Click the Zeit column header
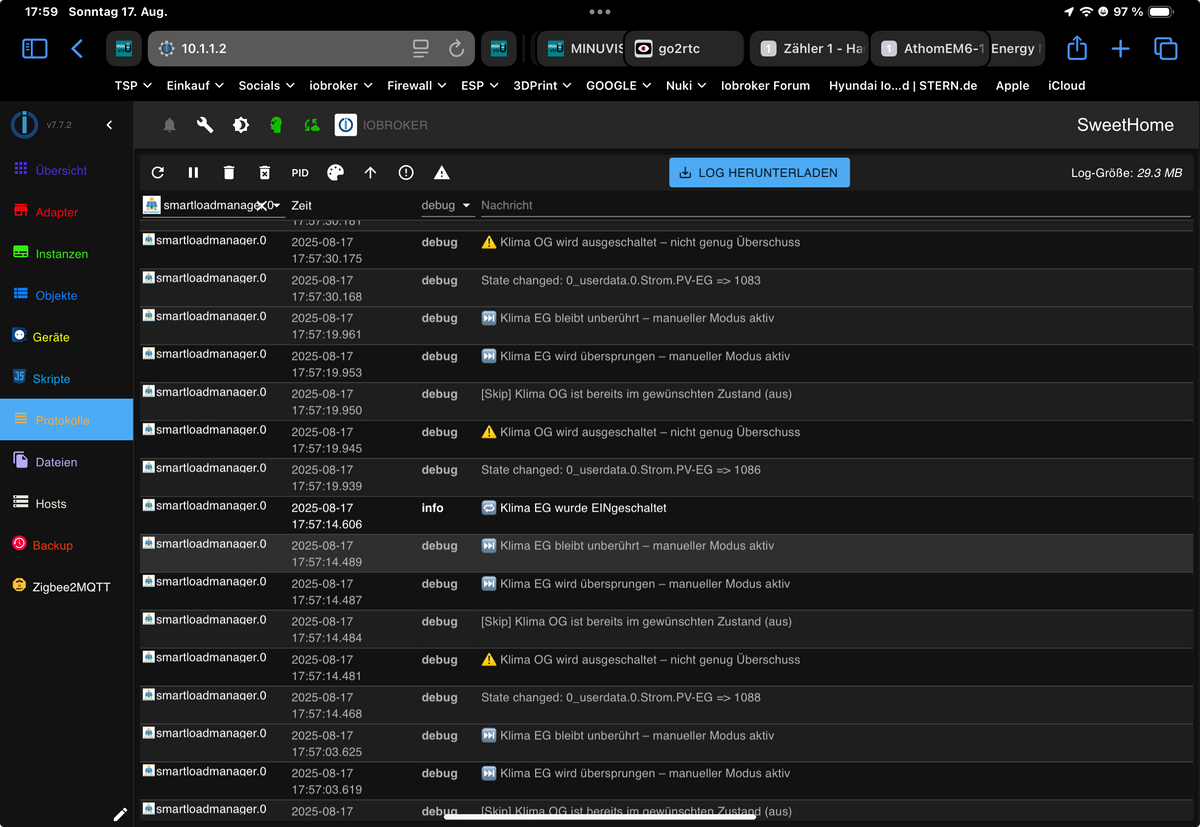Screen dimensions: 1200x827 point(301,205)
